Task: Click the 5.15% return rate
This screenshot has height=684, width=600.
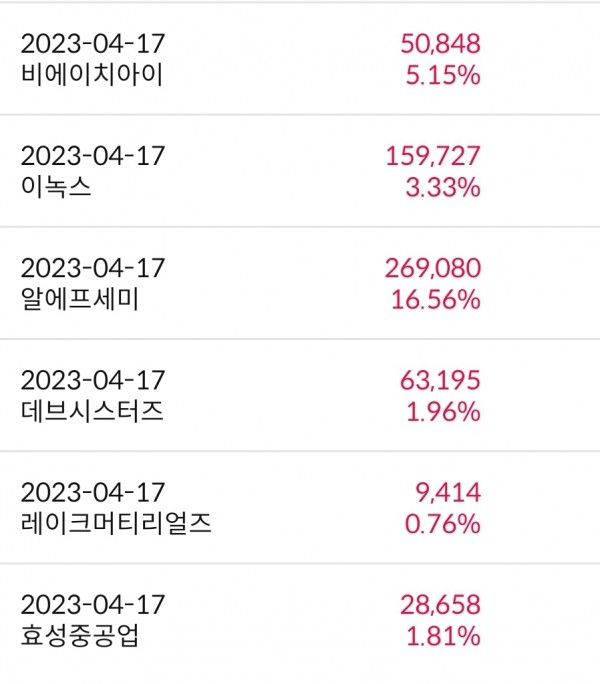Action: (443, 74)
